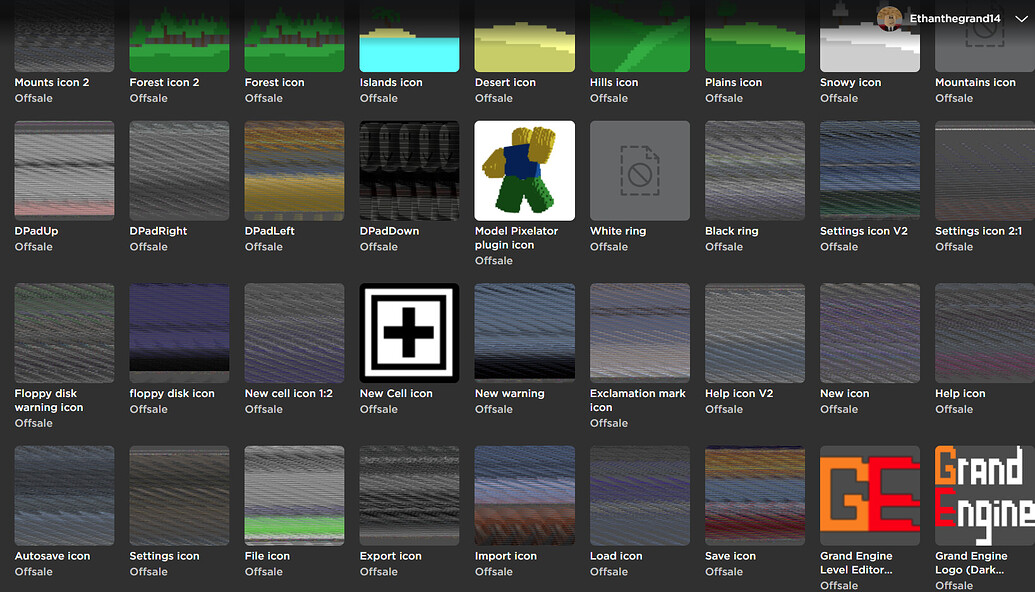Click the Load icon thumbnail
The width and height of the screenshot is (1035, 592).
[x=639, y=495]
